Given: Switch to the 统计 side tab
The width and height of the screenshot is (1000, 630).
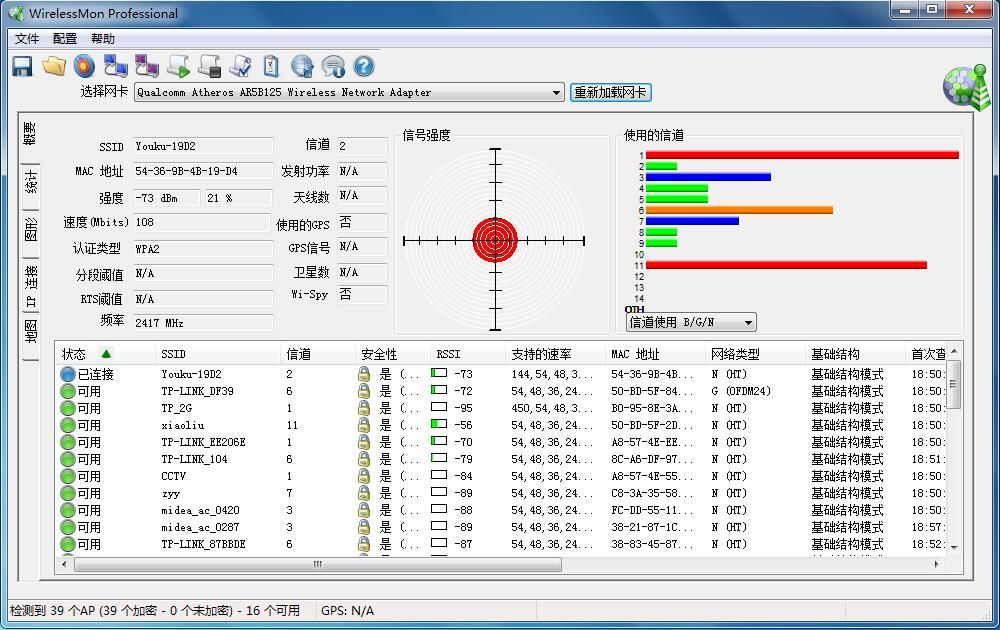Looking at the screenshot, I should (30, 182).
